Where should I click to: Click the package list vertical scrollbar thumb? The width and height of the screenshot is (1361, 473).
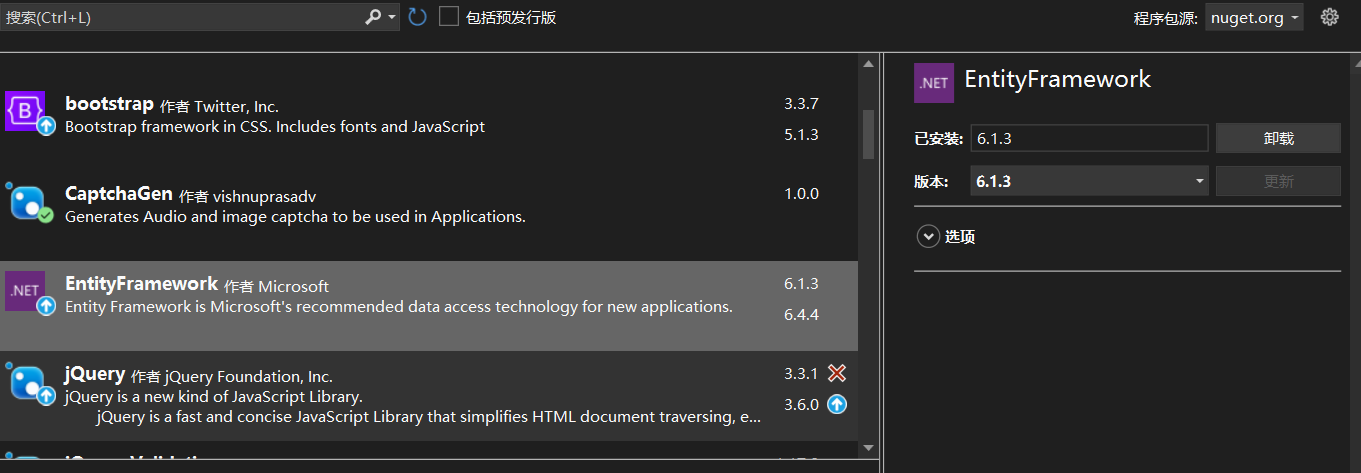(868, 133)
